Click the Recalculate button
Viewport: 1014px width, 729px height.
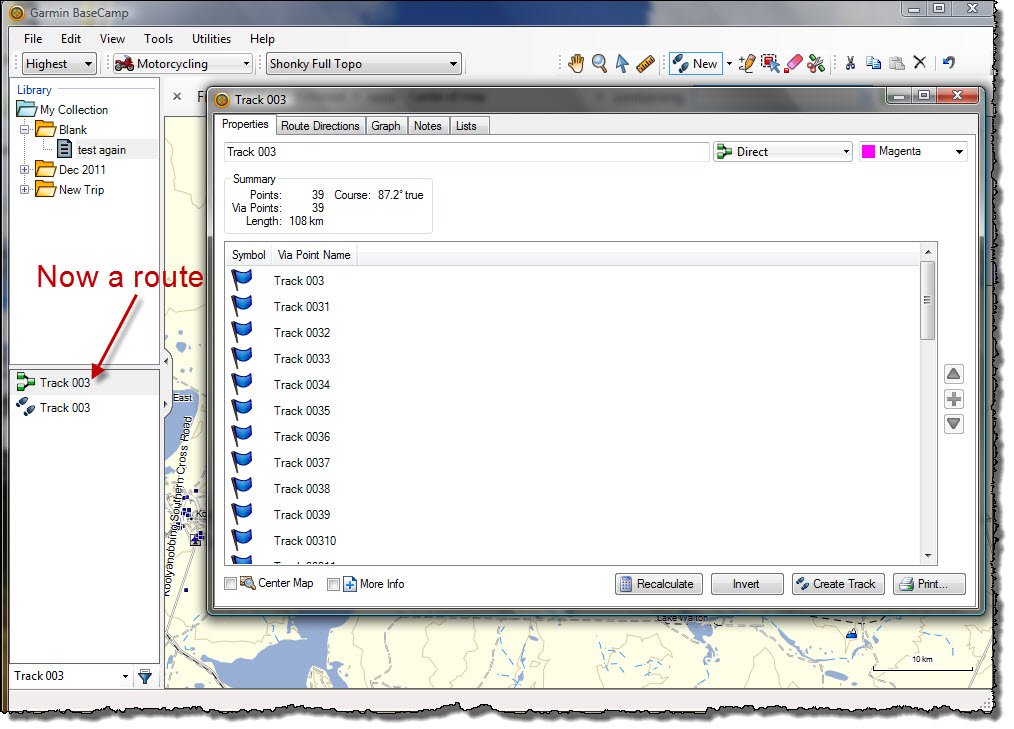pyautogui.click(x=658, y=584)
